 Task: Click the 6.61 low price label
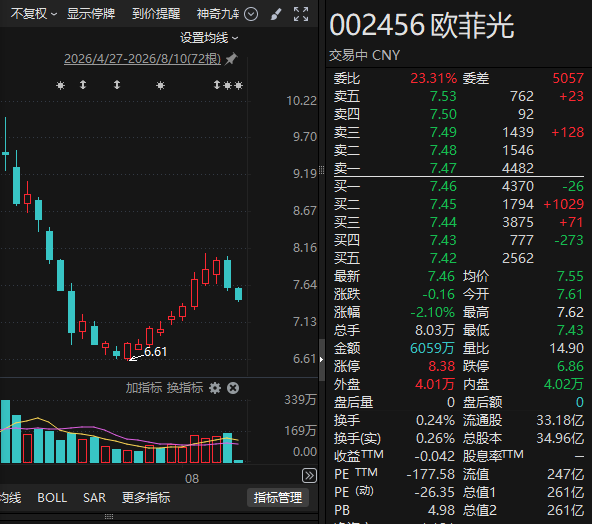[156, 352]
